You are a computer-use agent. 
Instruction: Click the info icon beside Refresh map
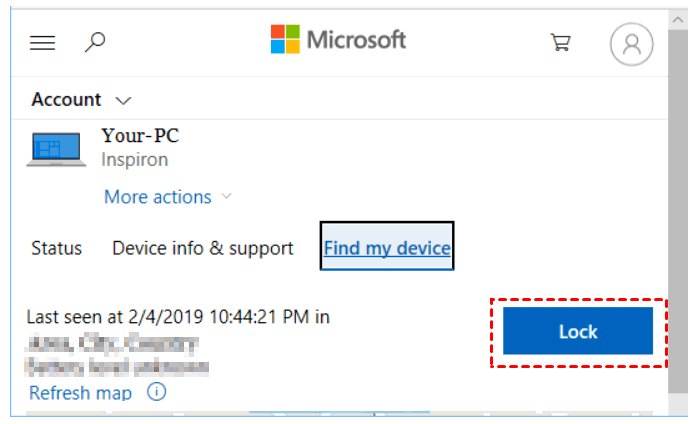pos(156,392)
